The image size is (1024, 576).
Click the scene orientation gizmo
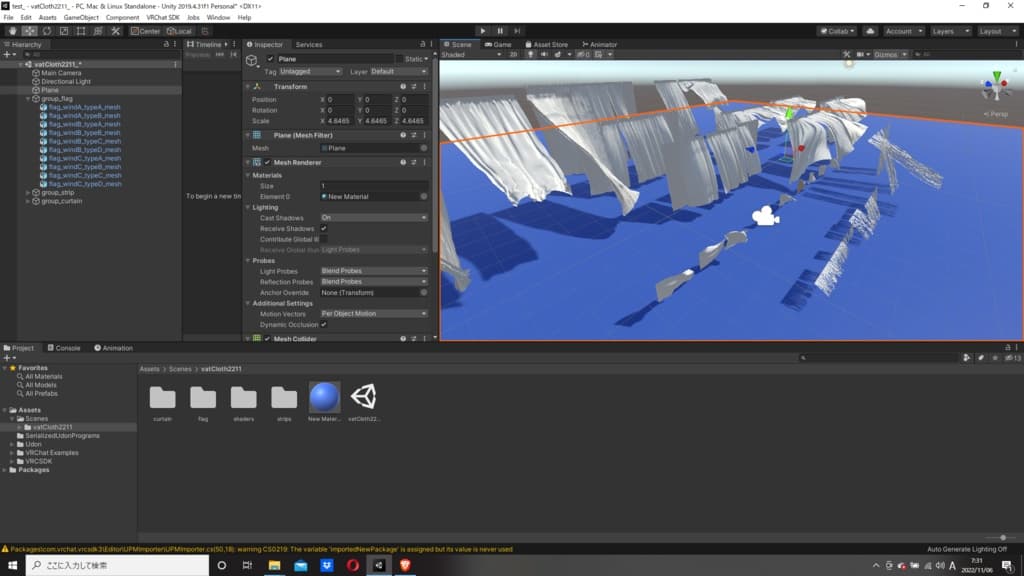tap(995, 86)
